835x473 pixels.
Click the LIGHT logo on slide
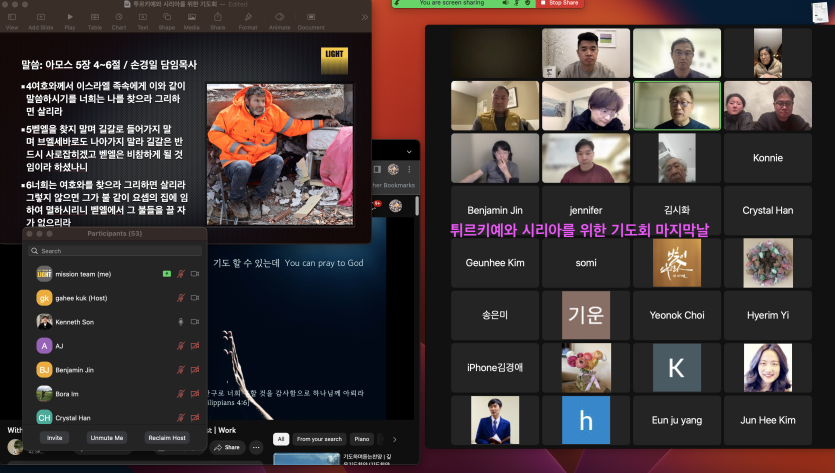[x=334, y=60]
